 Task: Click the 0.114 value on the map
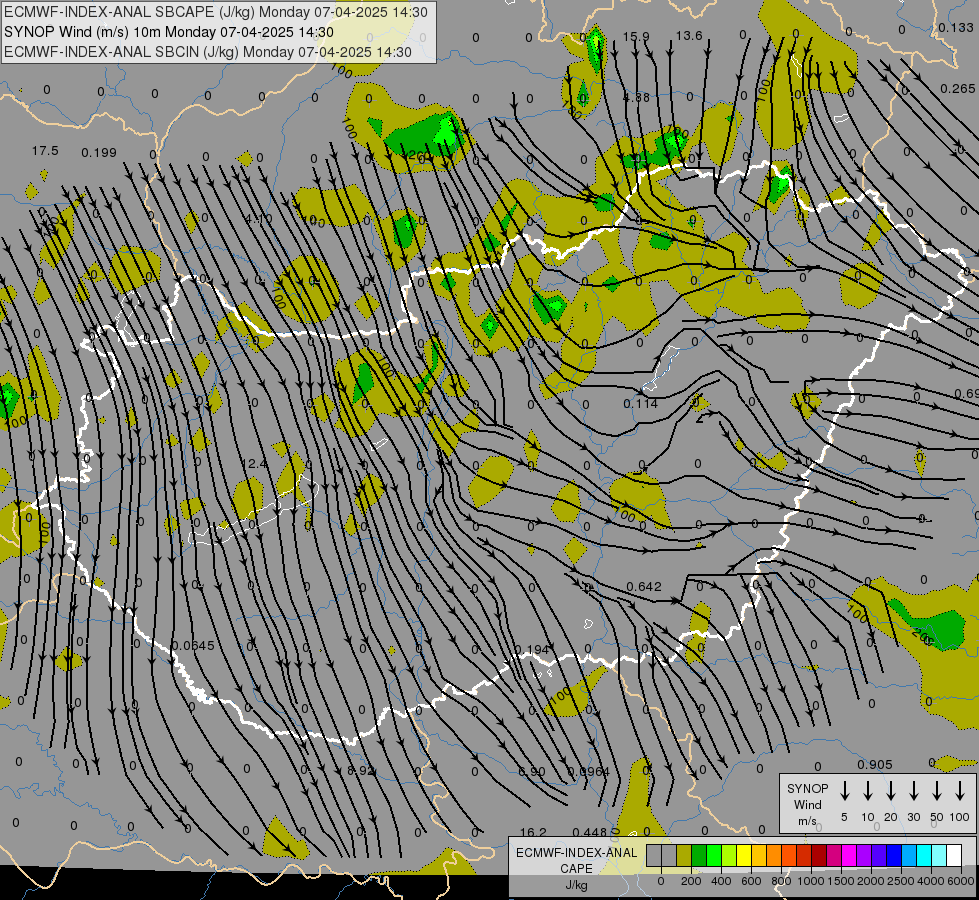click(x=640, y=404)
